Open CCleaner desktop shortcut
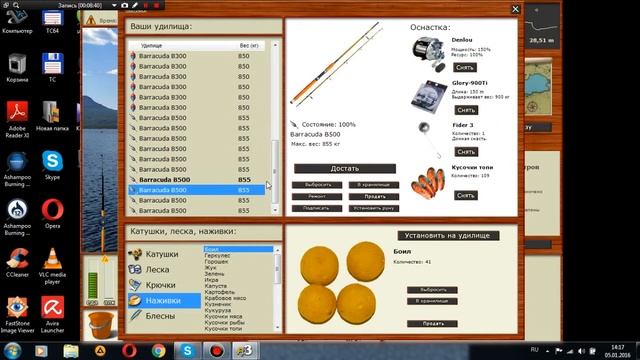The width and height of the screenshot is (640, 360). (x=17, y=262)
